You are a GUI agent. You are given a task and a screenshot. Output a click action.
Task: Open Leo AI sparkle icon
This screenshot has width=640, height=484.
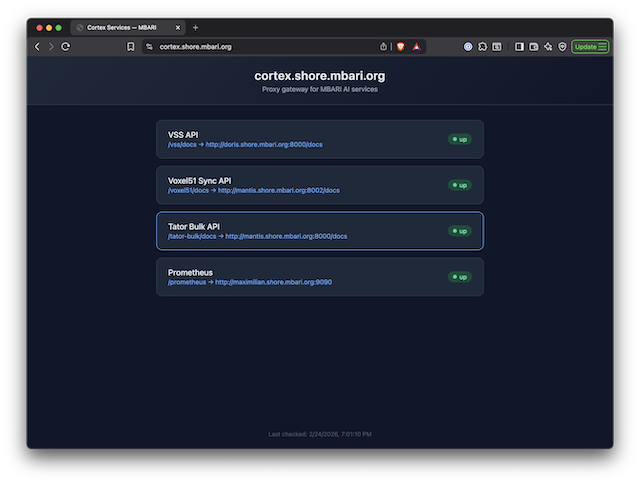coord(548,47)
